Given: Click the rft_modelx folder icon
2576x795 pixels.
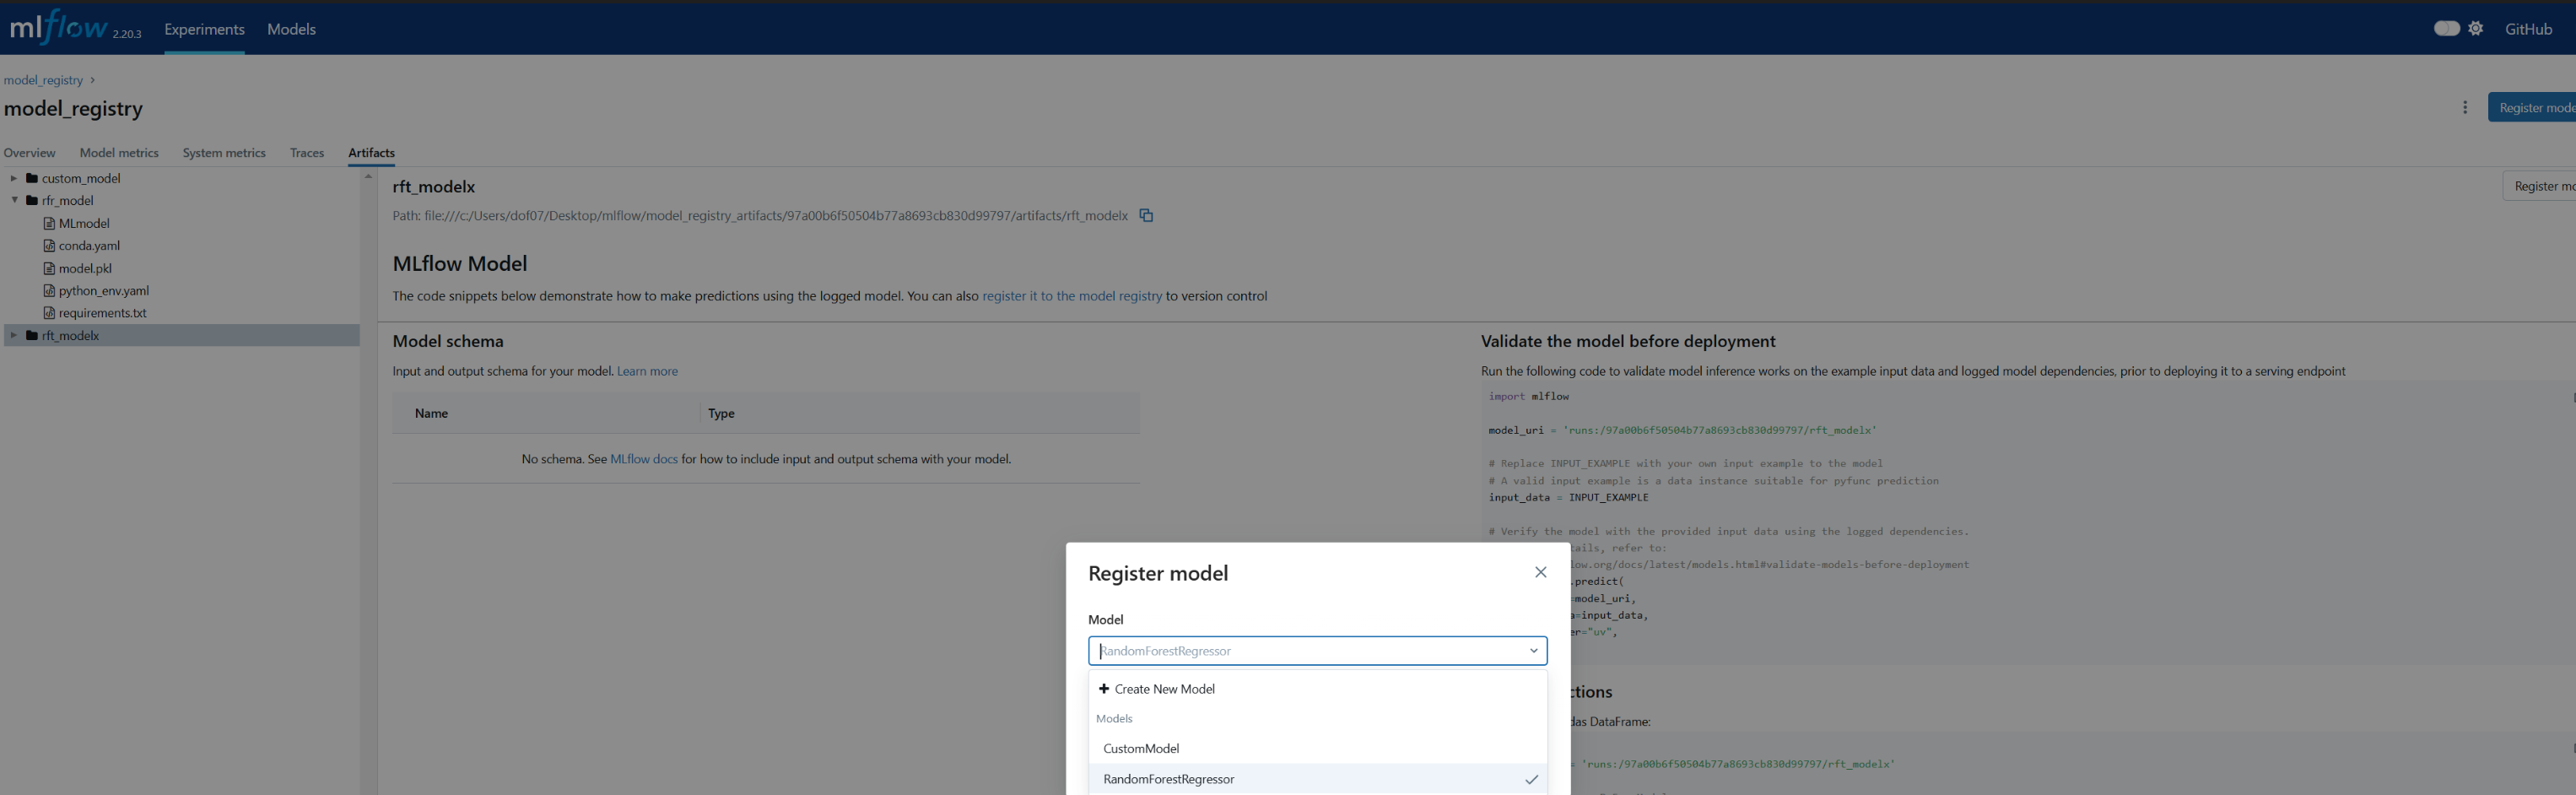Looking at the screenshot, I should click(x=32, y=335).
